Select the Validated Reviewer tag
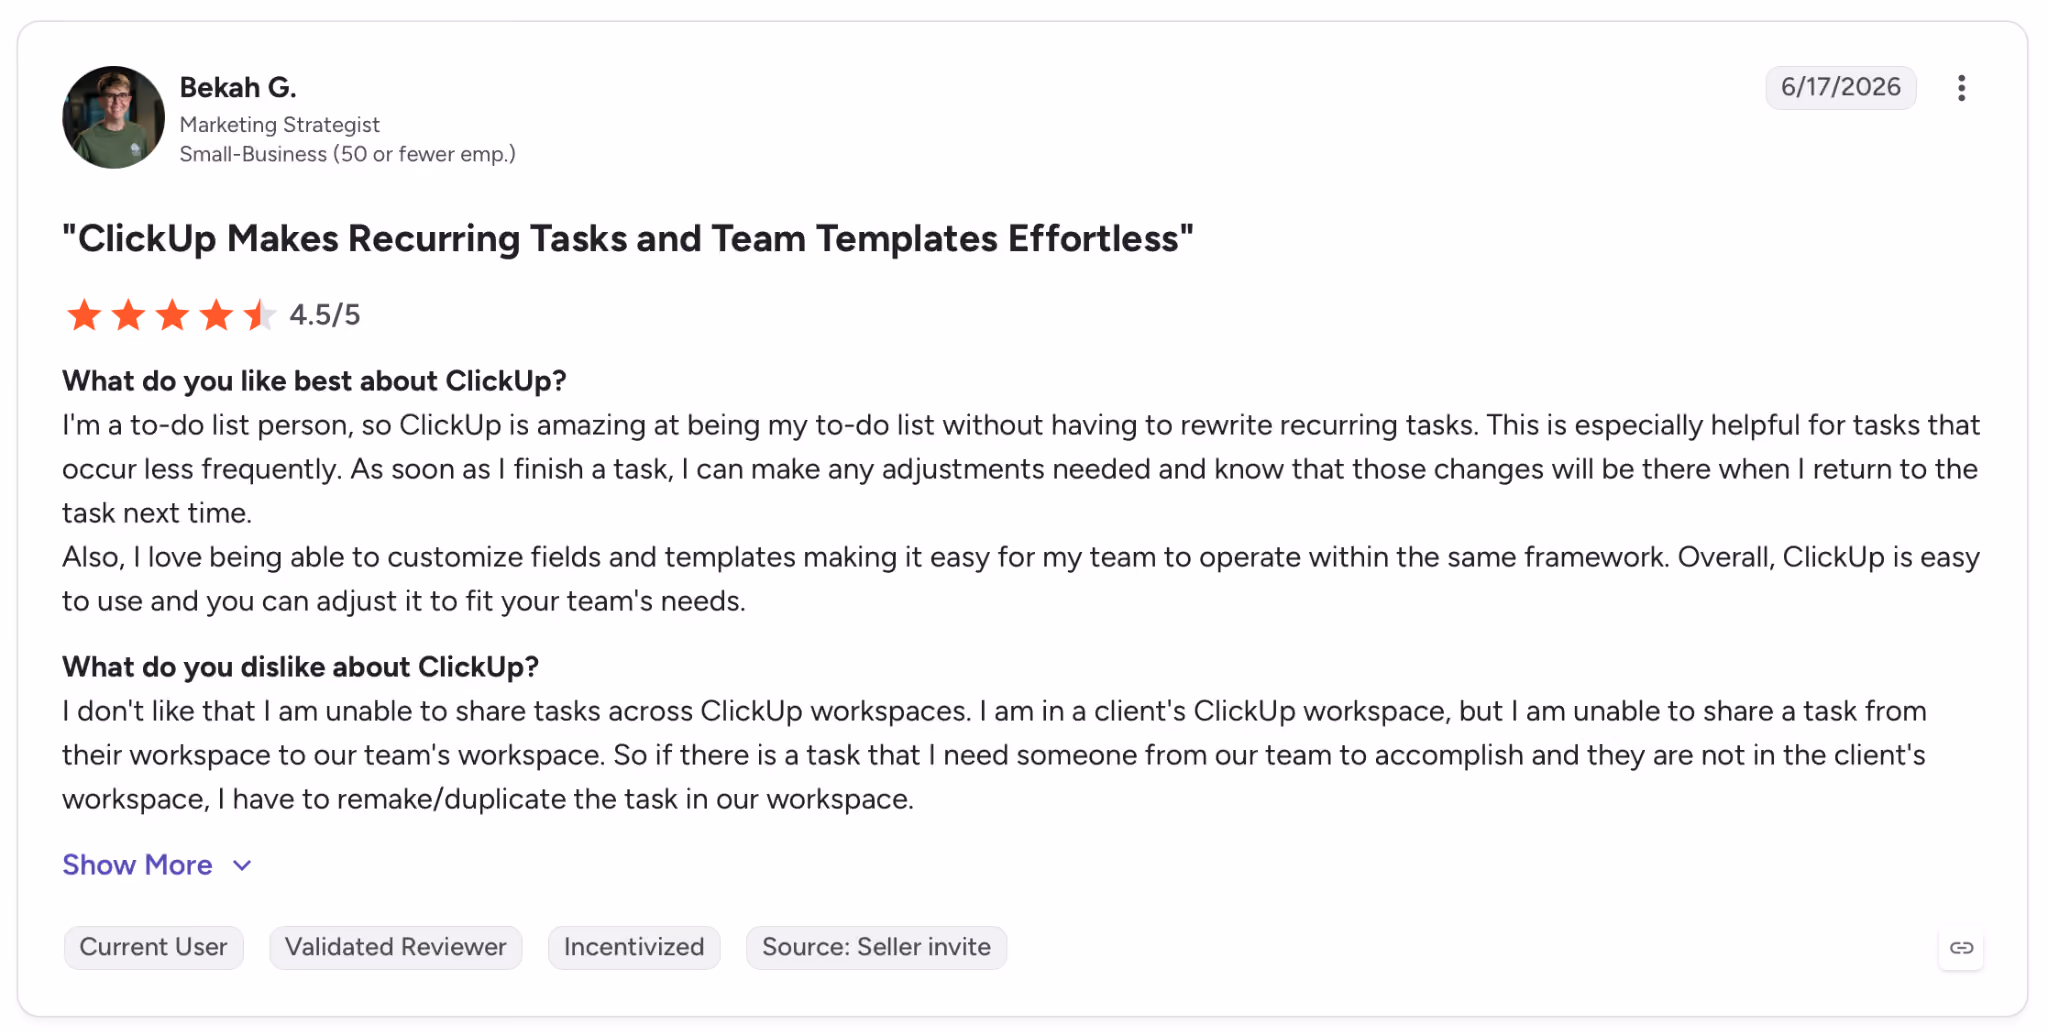The height and width of the screenshot is (1032, 2048). click(395, 947)
